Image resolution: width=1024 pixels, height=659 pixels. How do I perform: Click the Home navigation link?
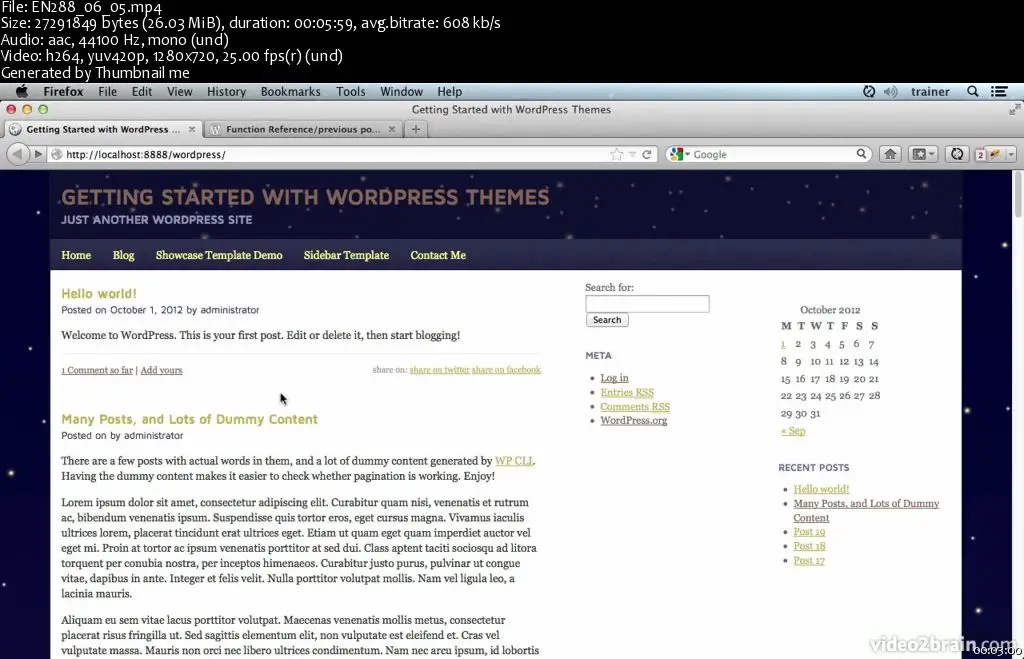pyautogui.click(x=76, y=255)
